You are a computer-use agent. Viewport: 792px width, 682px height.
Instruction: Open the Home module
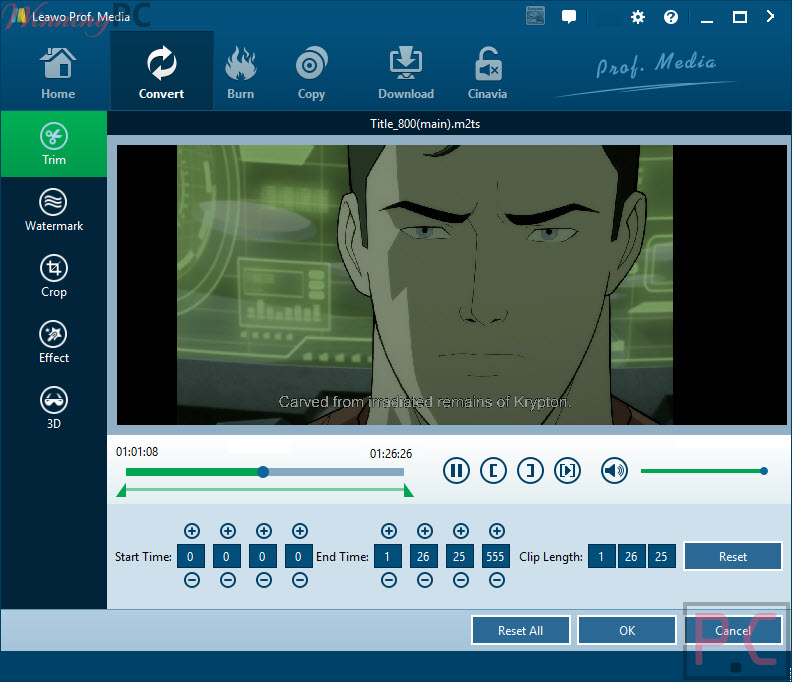58,73
